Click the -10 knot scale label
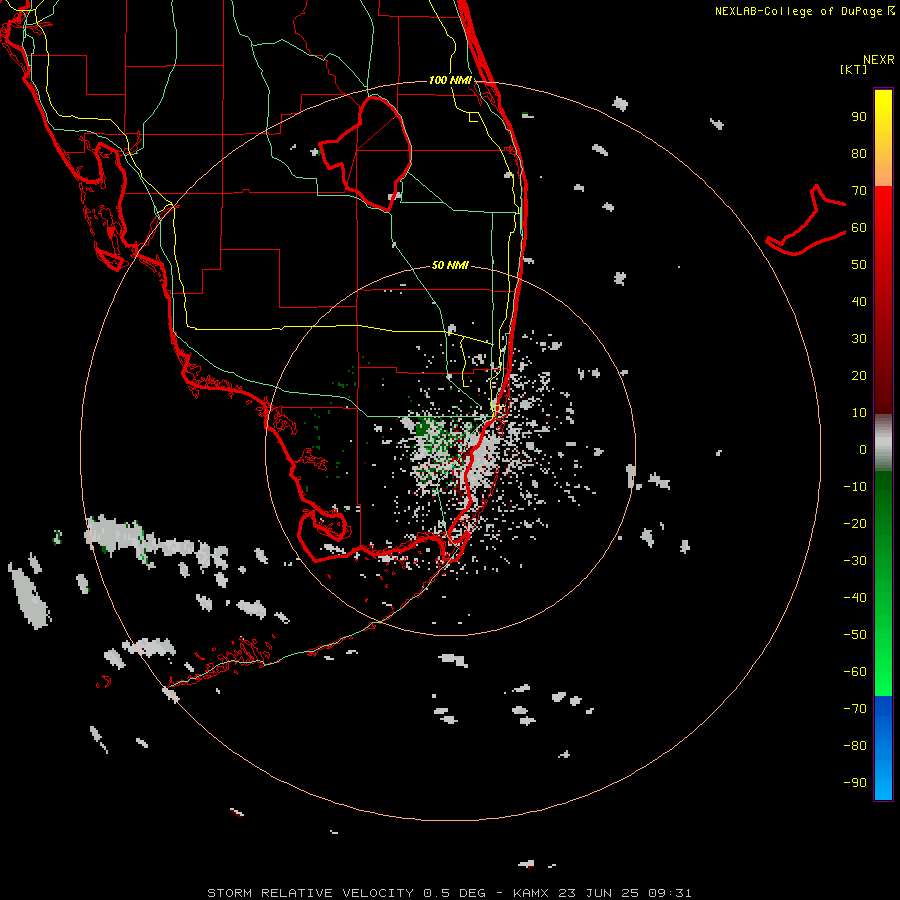 (x=855, y=487)
